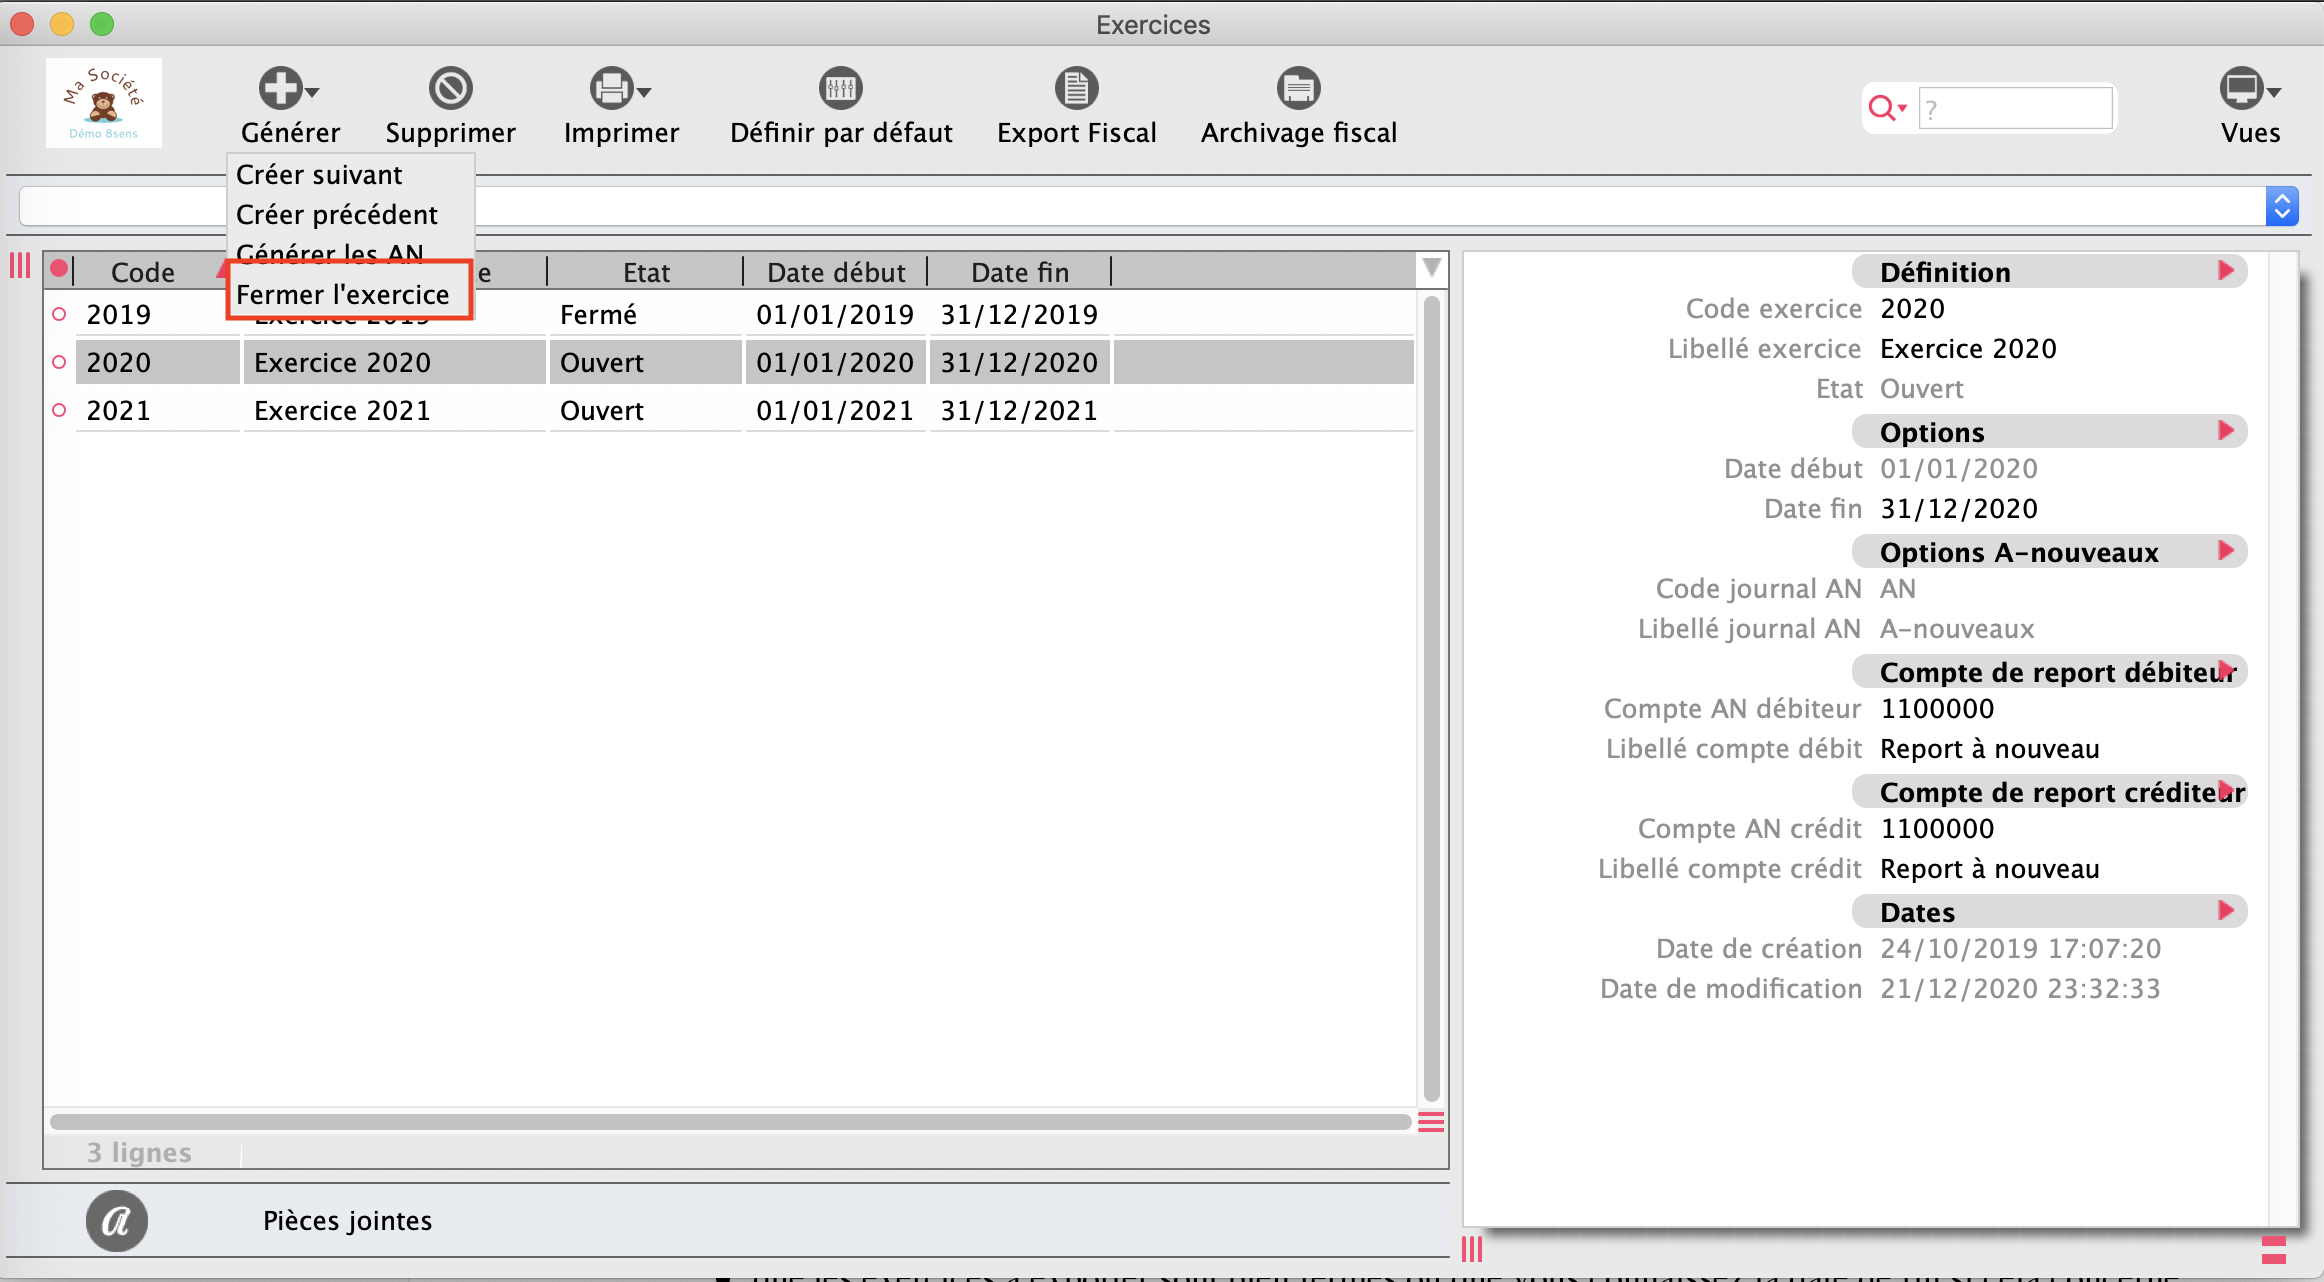Sort by the Date début column header
The width and height of the screenshot is (2324, 1282).
[x=836, y=272]
